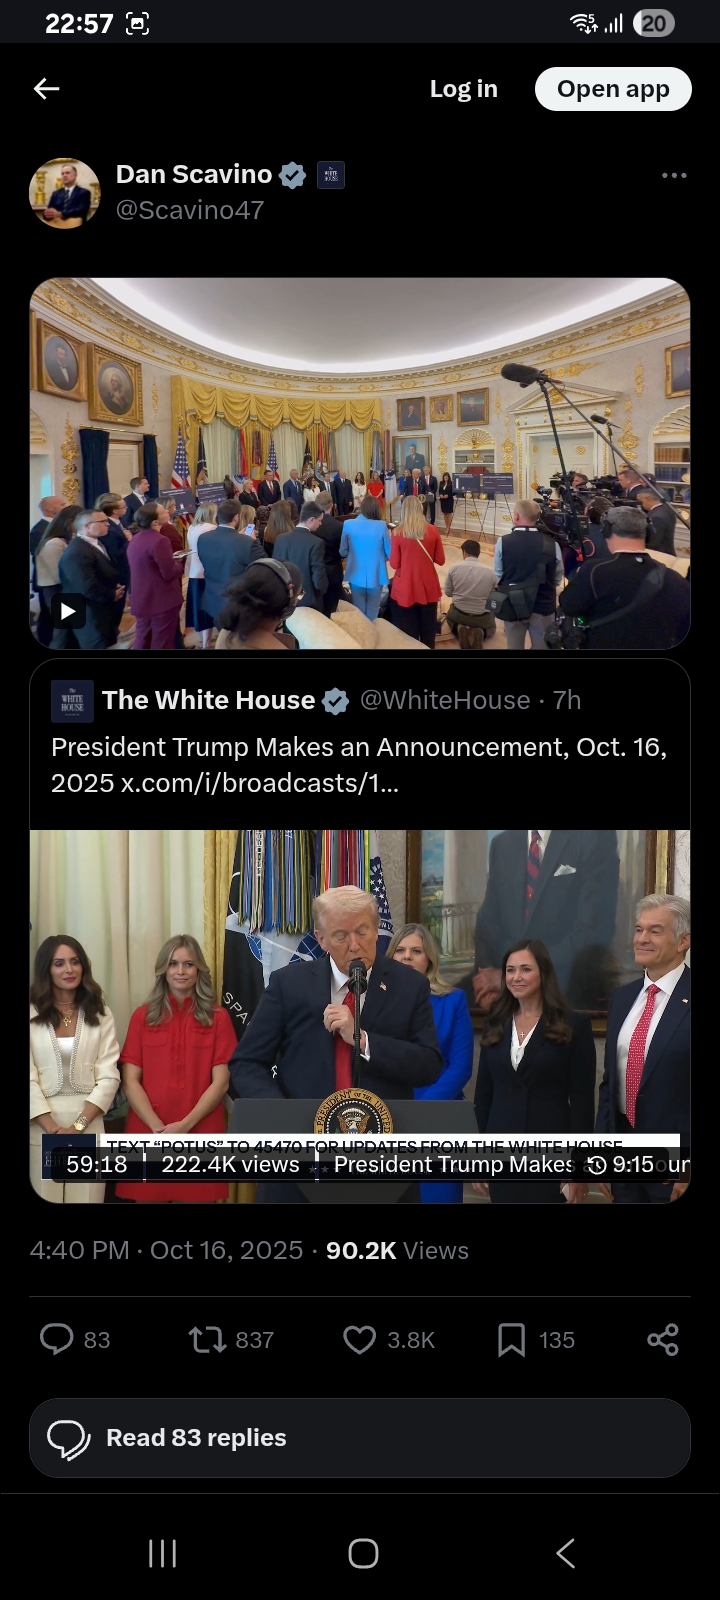Open The White House quoted account avatar
720x1600 pixels.
[x=72, y=701]
